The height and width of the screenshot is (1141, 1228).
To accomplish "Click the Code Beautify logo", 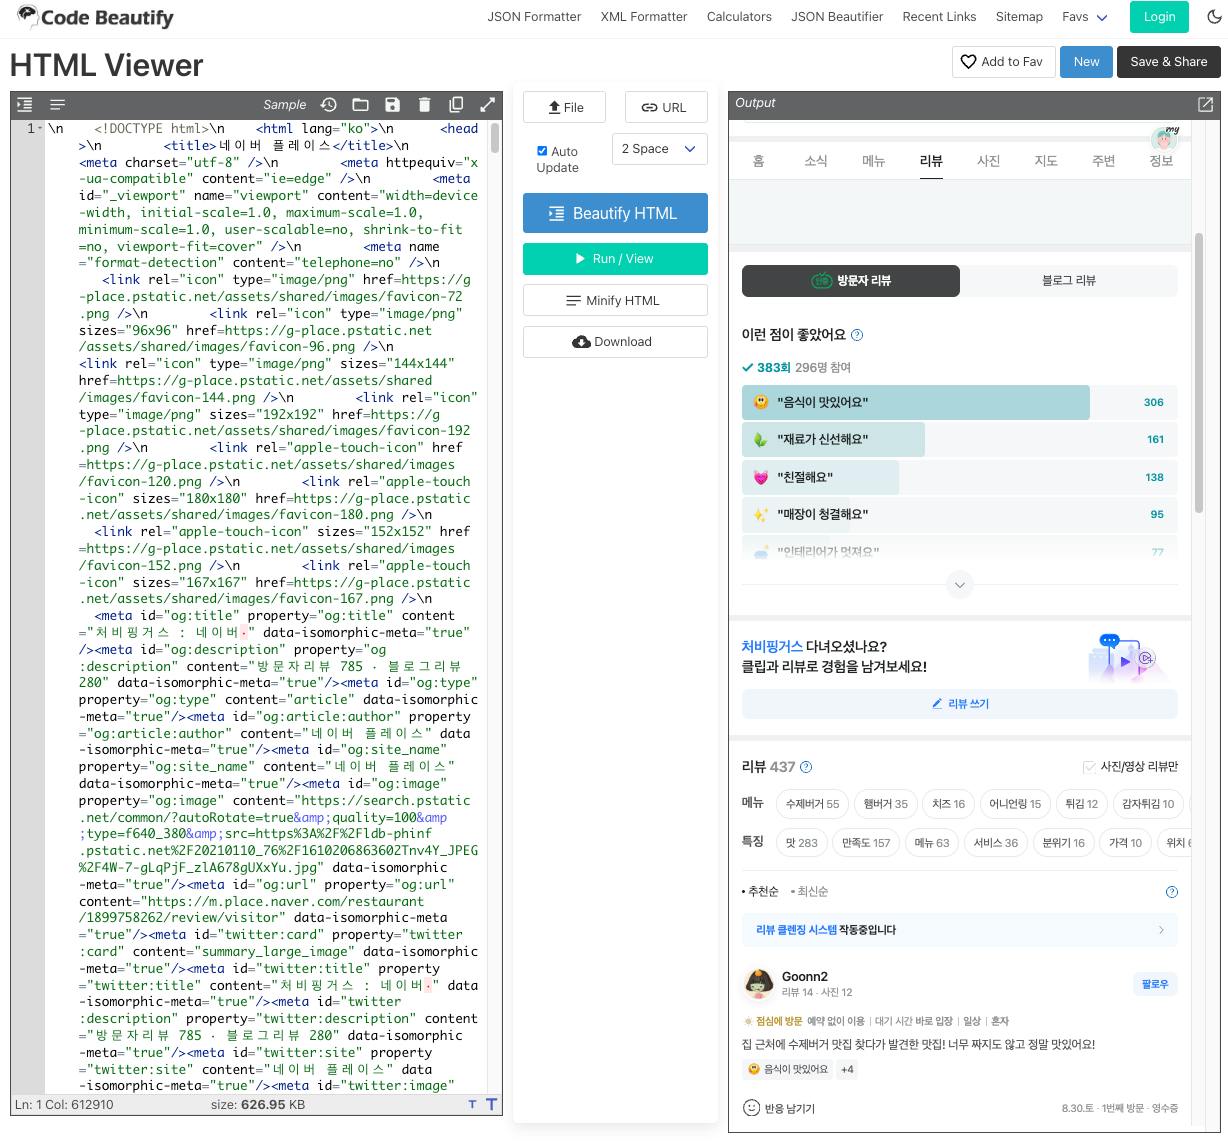I will point(95,17).
